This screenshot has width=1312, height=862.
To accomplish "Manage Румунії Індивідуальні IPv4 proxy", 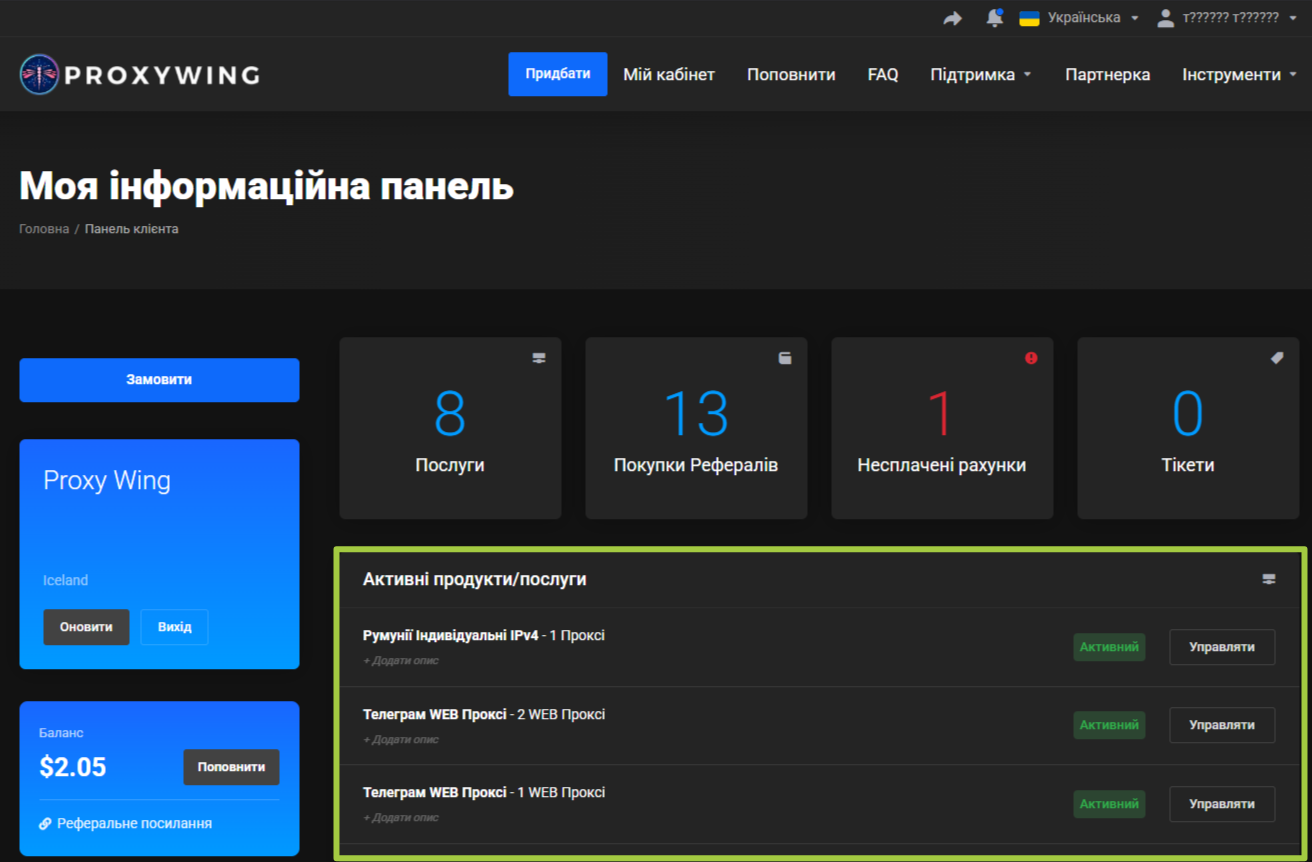I will (x=1222, y=647).
